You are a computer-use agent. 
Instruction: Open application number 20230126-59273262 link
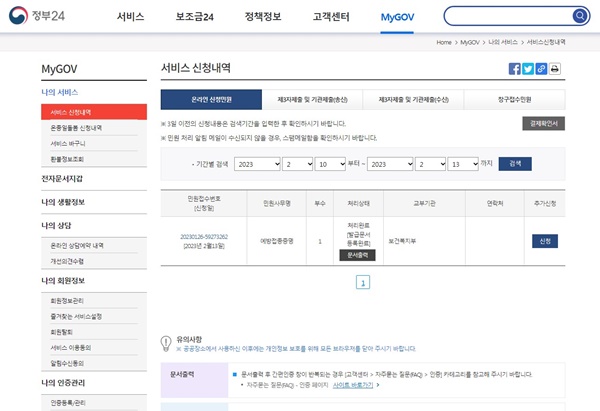click(204, 237)
